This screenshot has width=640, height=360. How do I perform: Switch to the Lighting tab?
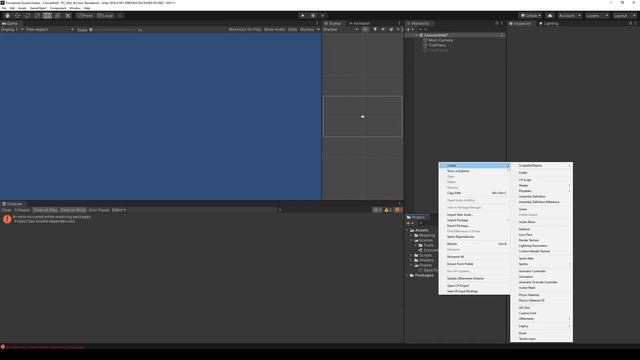coord(549,24)
